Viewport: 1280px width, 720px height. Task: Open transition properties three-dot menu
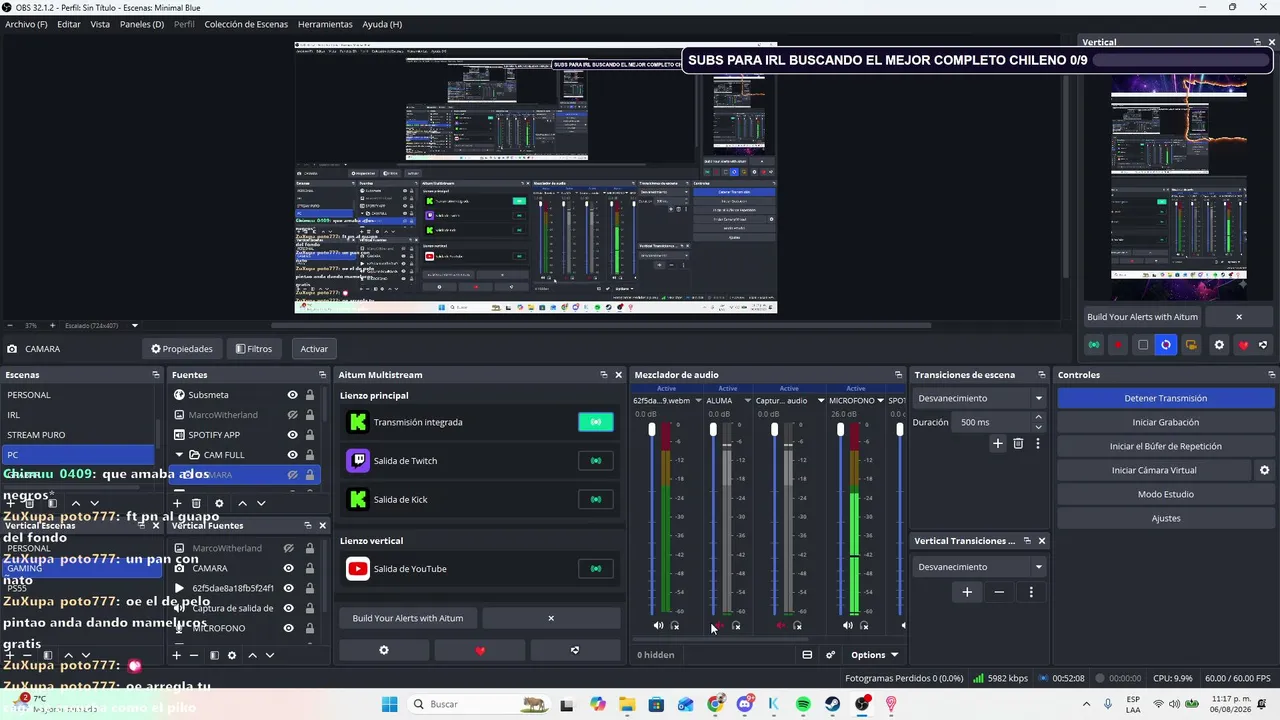1038,443
